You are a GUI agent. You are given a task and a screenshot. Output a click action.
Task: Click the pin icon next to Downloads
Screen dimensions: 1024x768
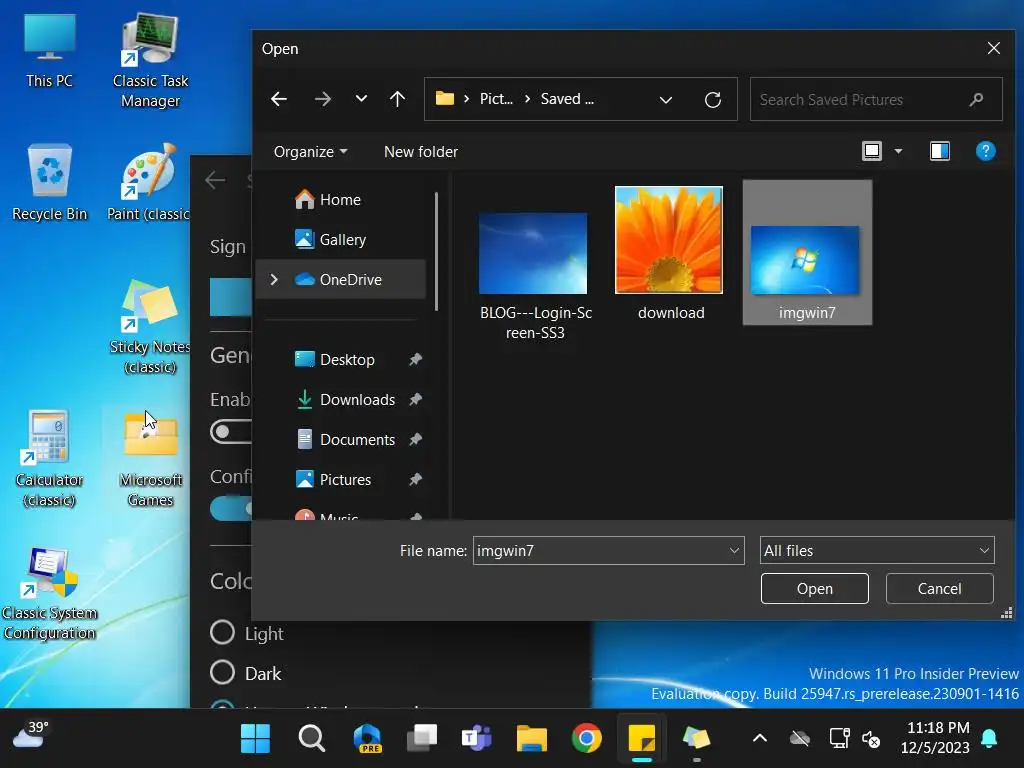(x=415, y=400)
